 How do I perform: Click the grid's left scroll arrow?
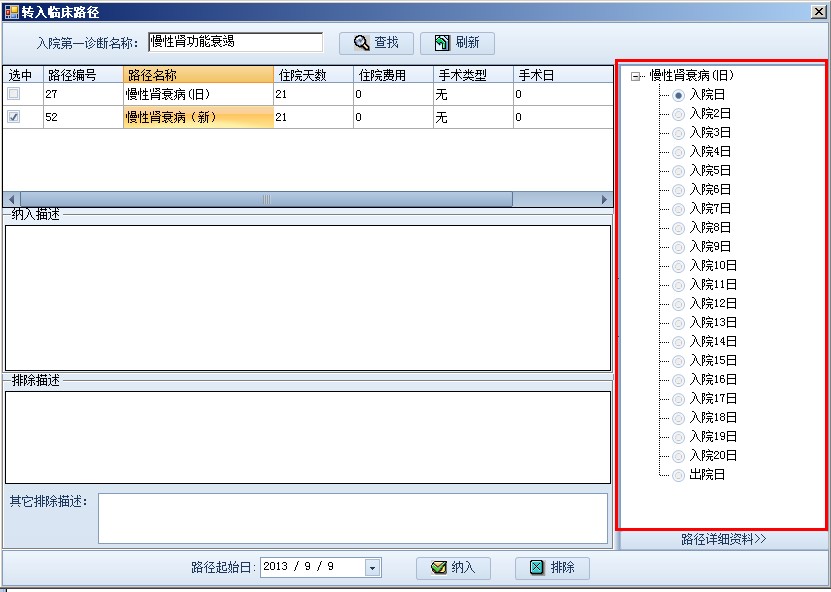coord(12,199)
